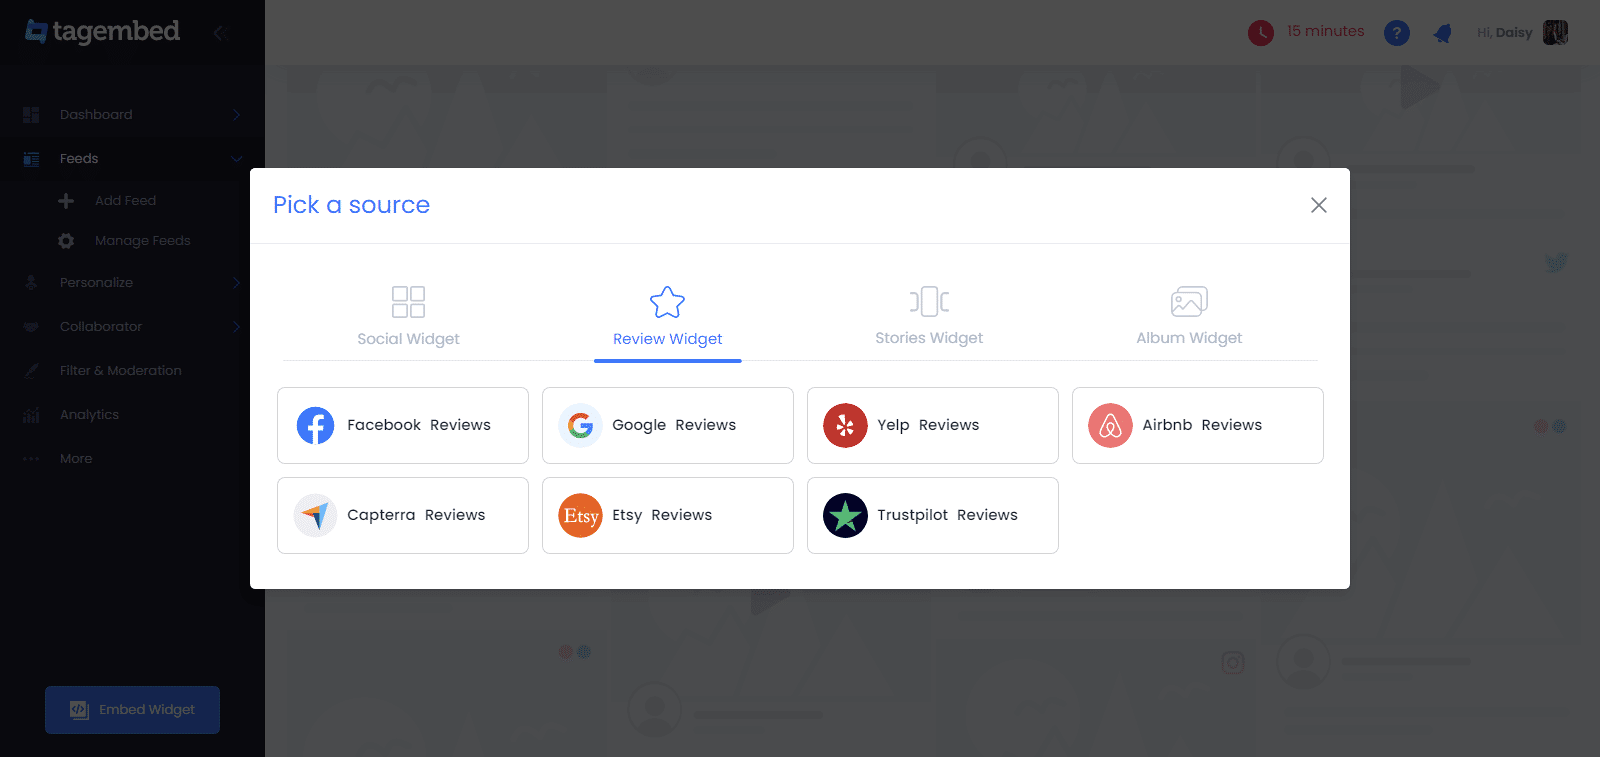Click the Manage Feeds gear icon
This screenshot has width=1600, height=757.
click(x=66, y=241)
